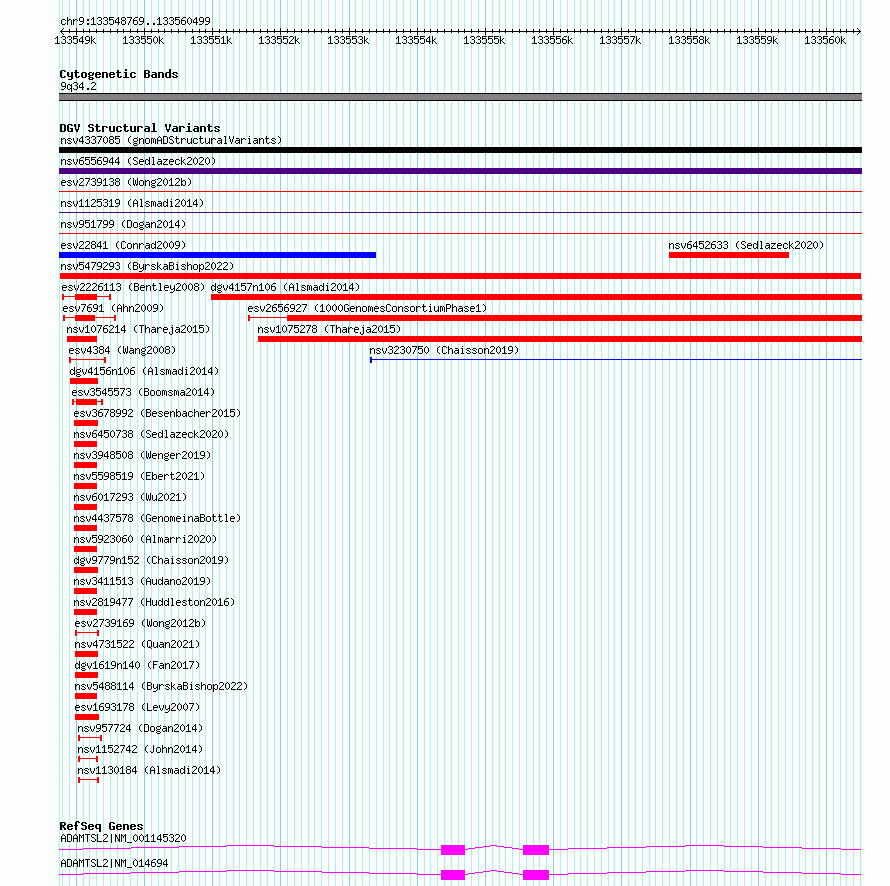
Task: Select the DGV Structural Variants track title
Action: point(140,128)
